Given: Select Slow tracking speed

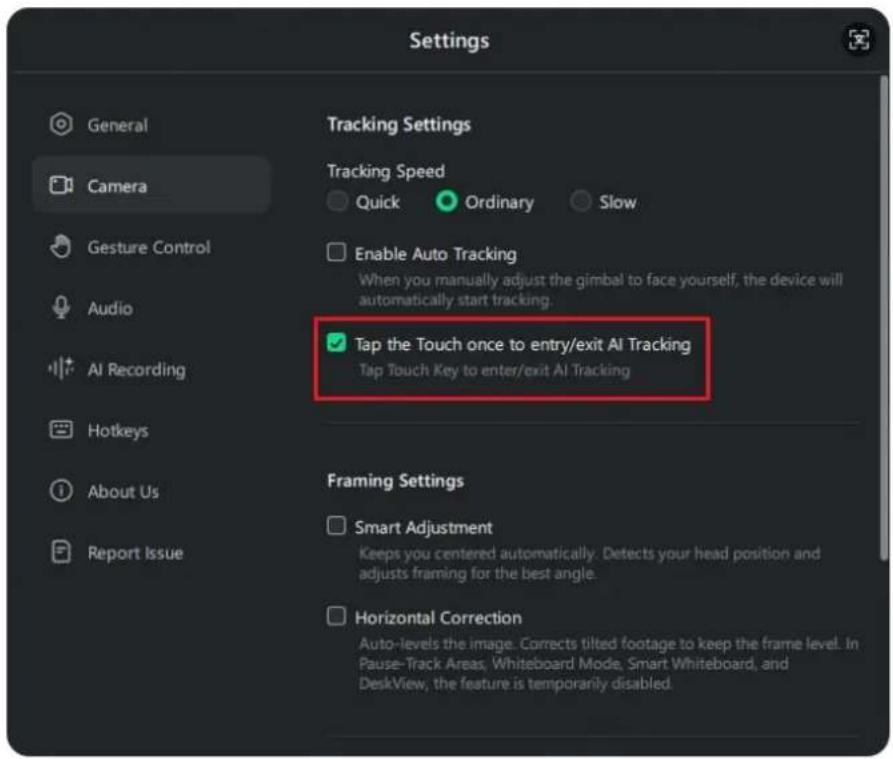Looking at the screenshot, I should 580,201.
